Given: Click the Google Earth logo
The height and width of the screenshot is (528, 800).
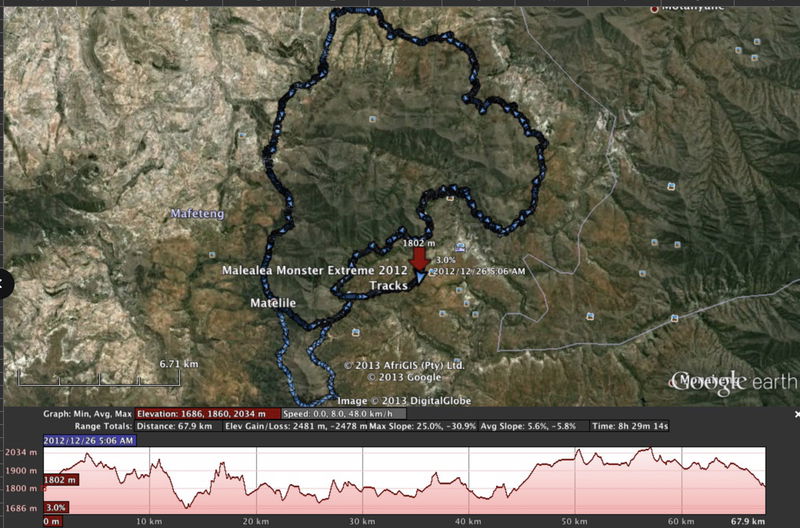Looking at the screenshot, I should tap(734, 381).
